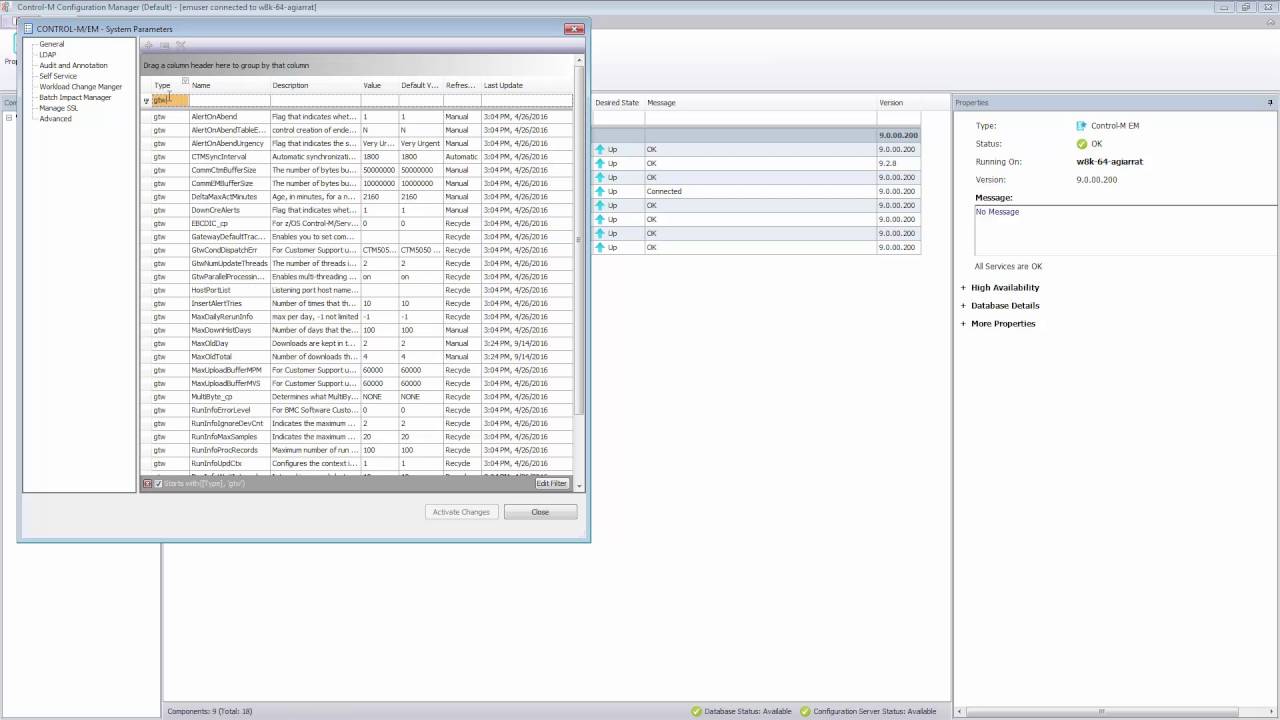The height and width of the screenshot is (720, 1280).
Task: Sort by Last Update column header
Action: tap(527, 85)
